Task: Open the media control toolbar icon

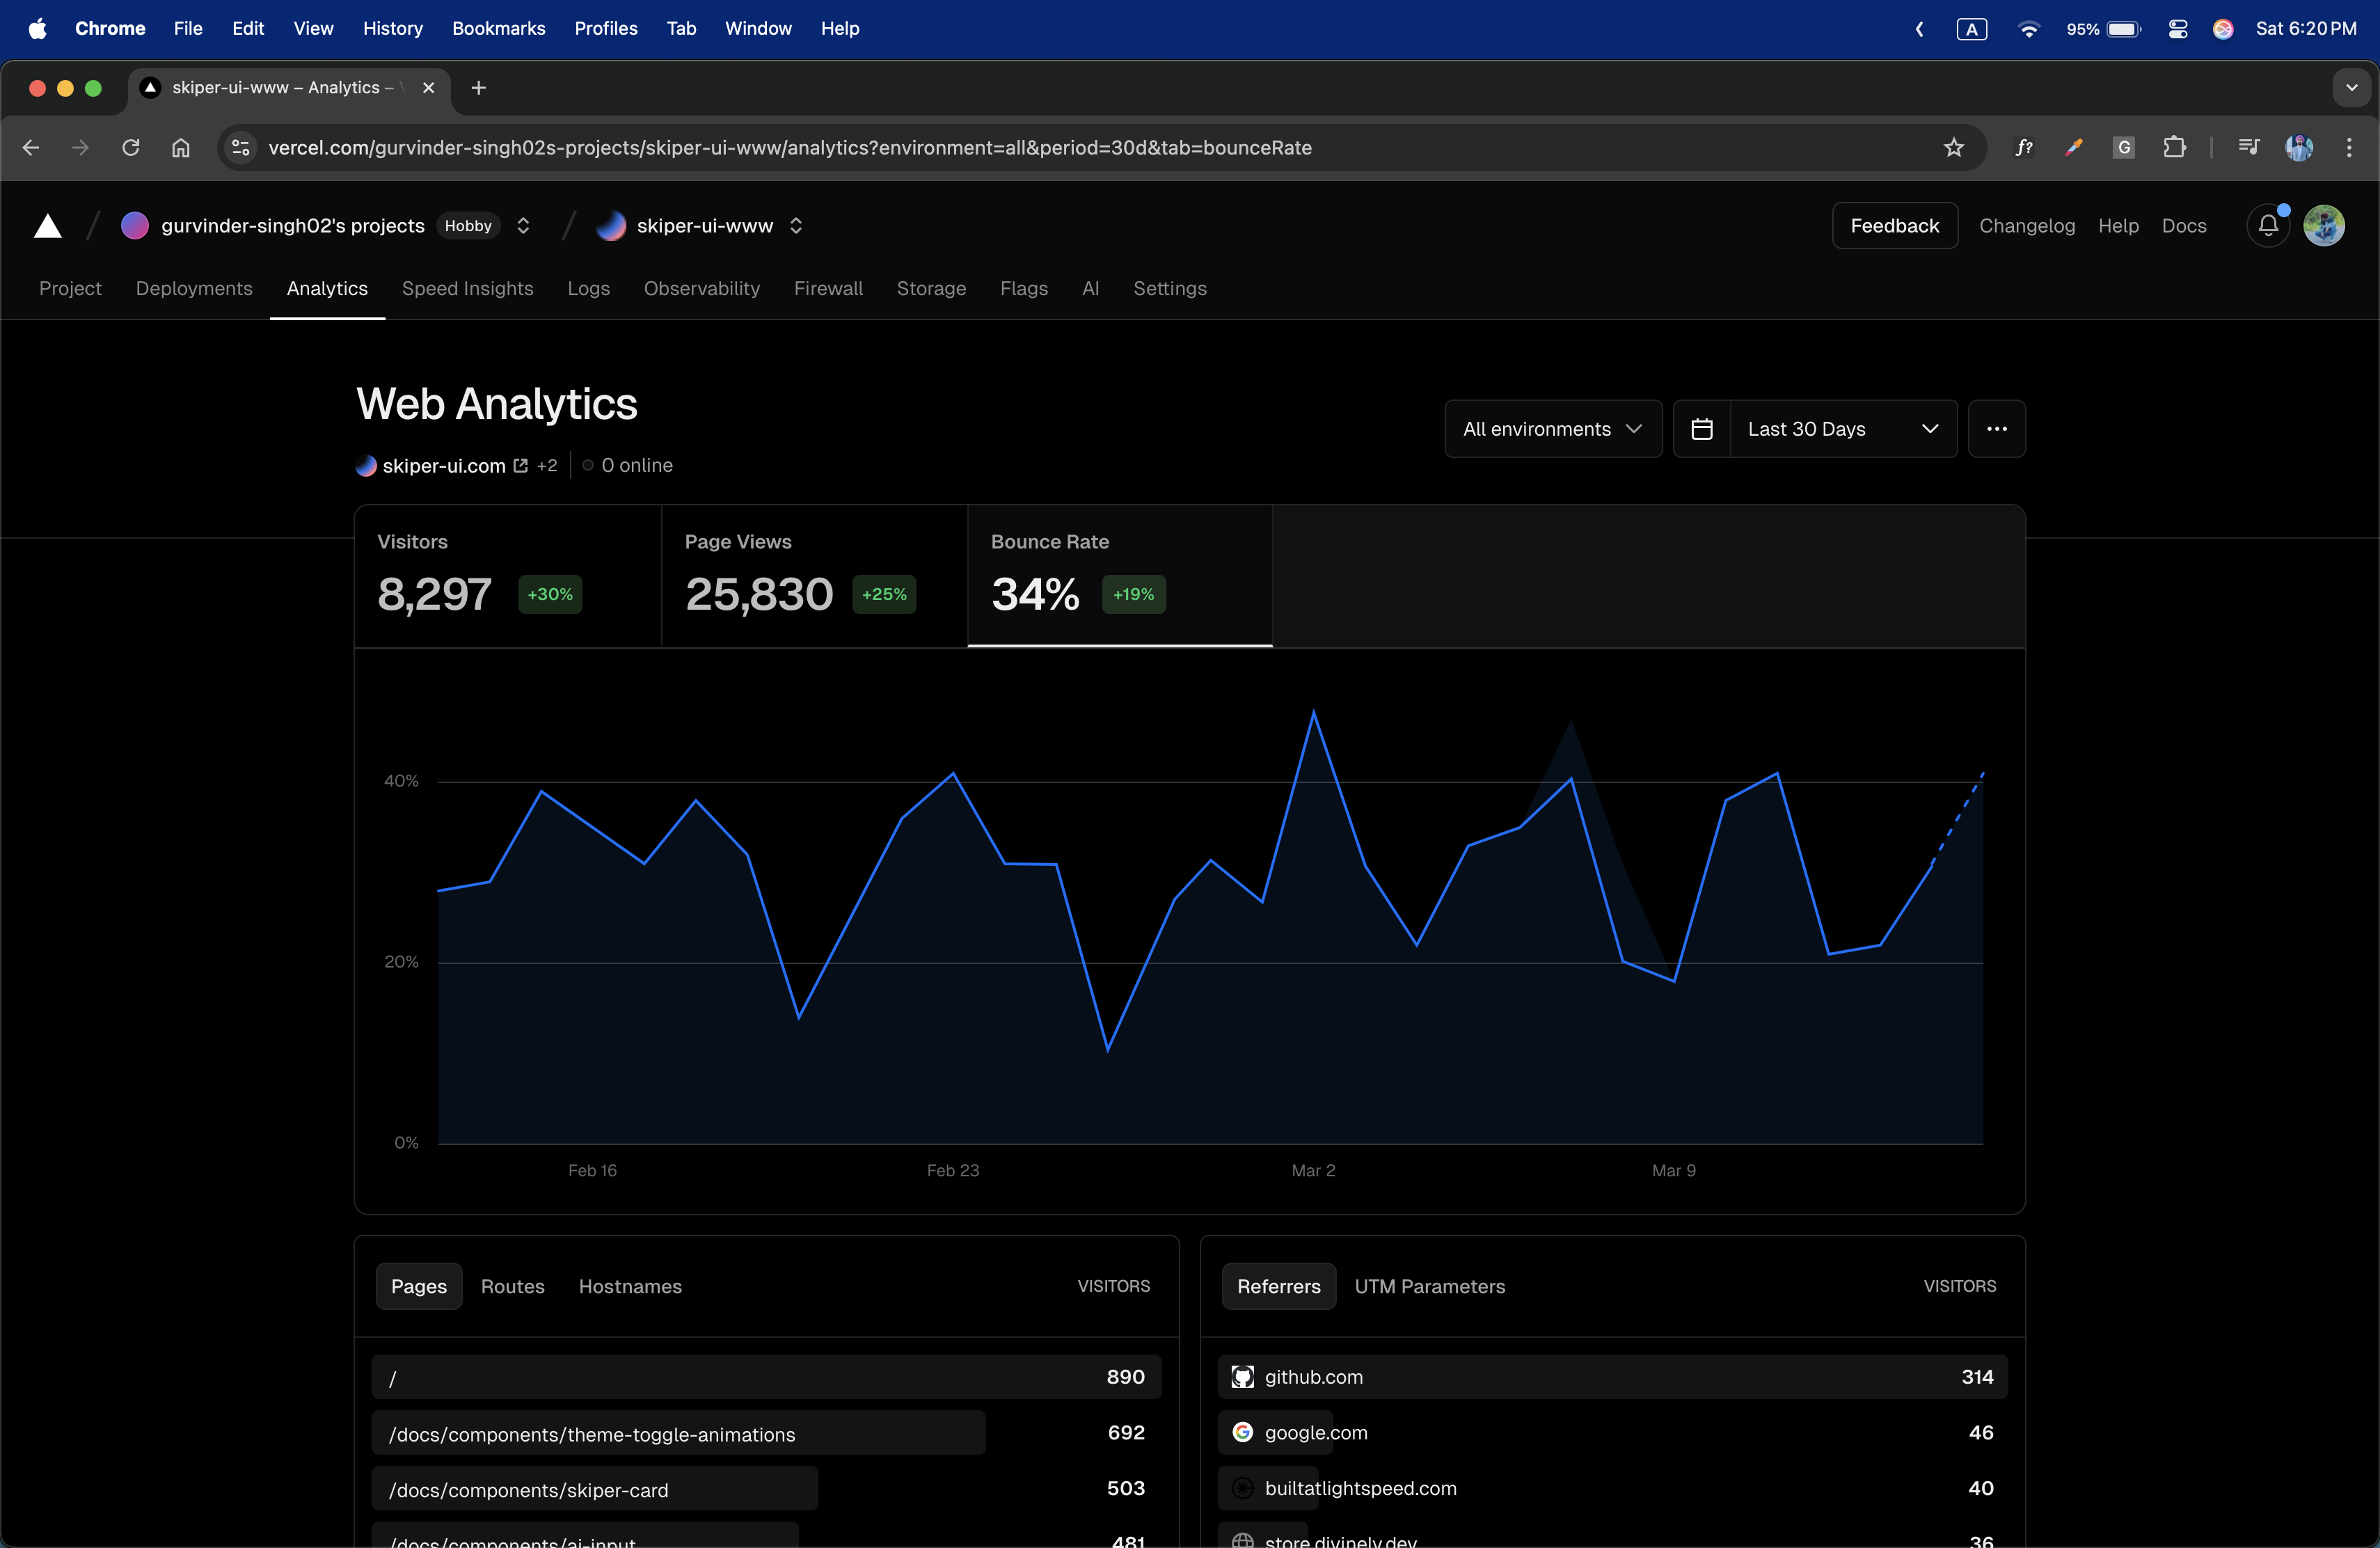Action: pyautogui.click(x=2249, y=148)
